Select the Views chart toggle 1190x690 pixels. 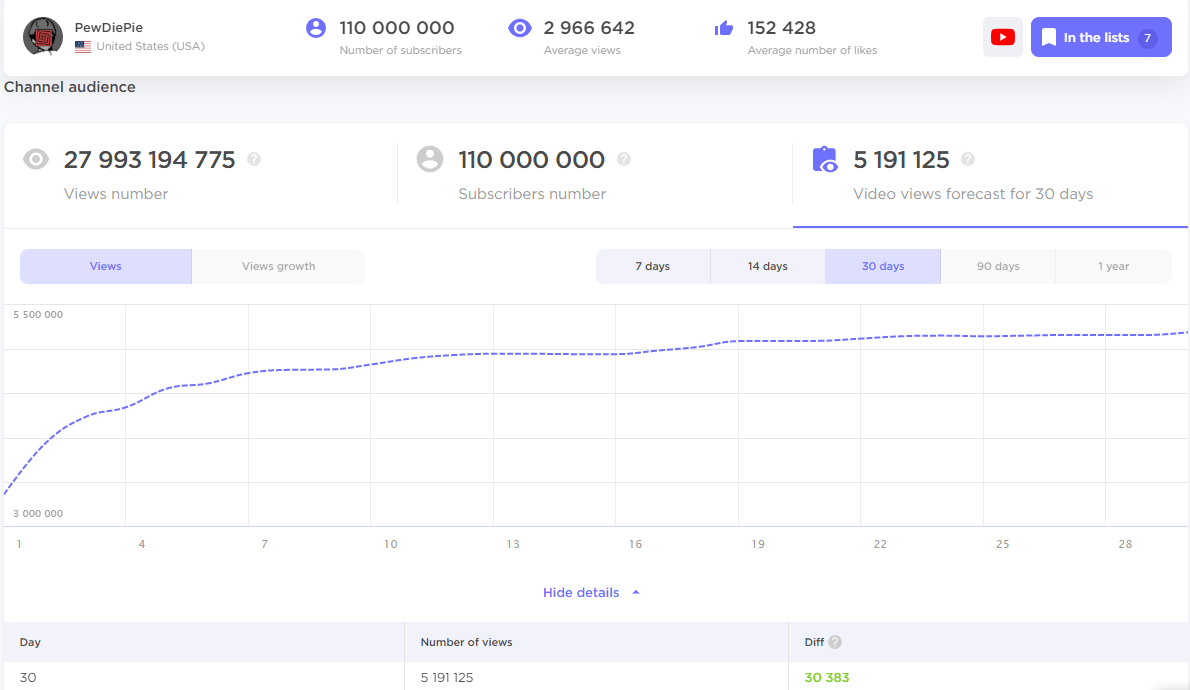tap(105, 266)
